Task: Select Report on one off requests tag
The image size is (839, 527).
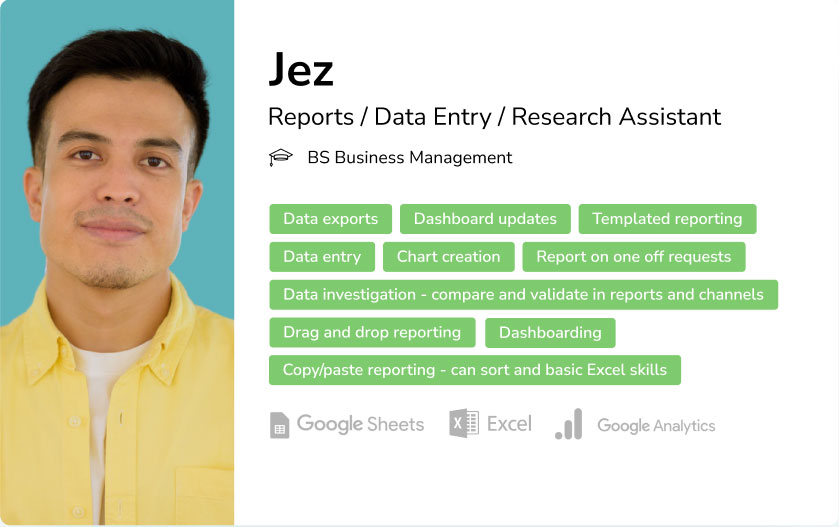Action: pos(634,257)
